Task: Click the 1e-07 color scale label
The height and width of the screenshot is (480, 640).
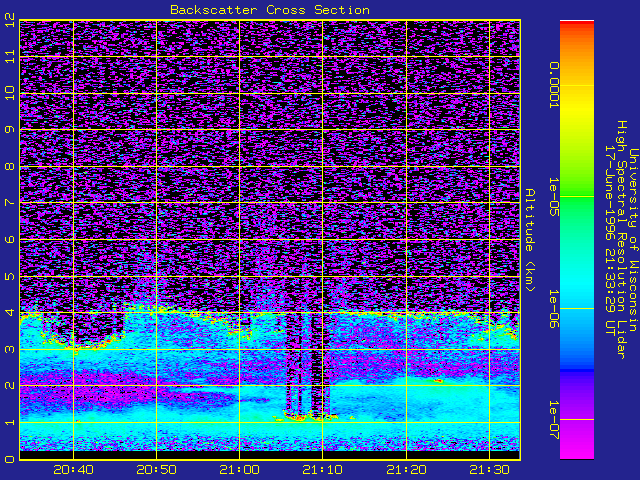Action: tap(553, 420)
